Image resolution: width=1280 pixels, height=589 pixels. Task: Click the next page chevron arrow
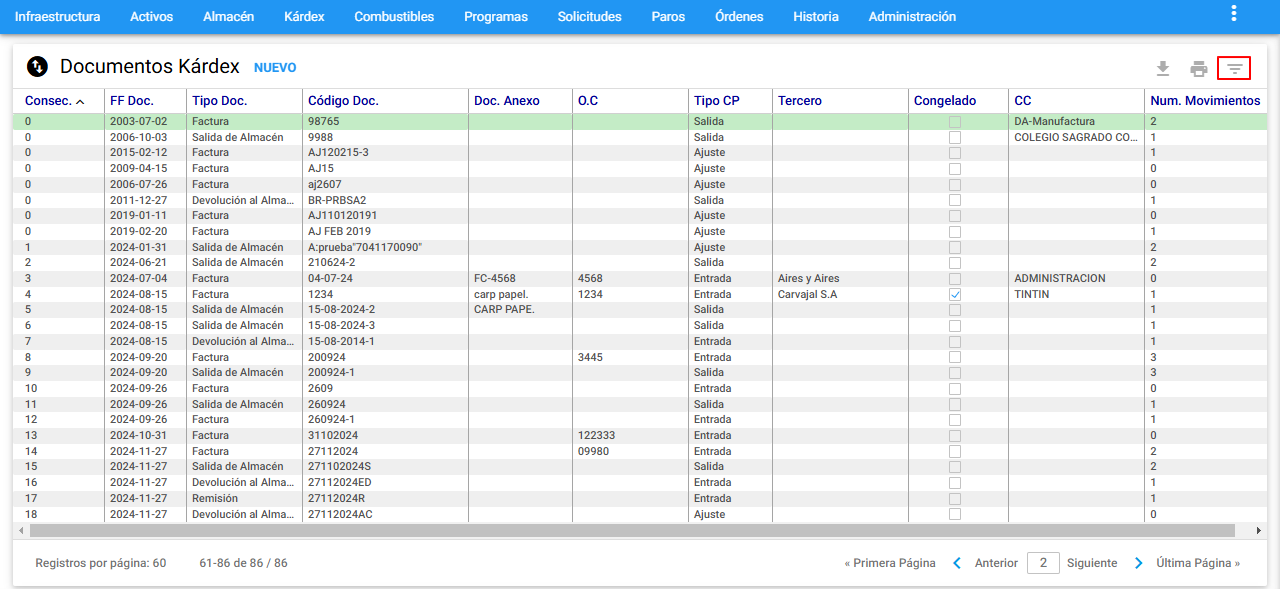click(x=1138, y=563)
